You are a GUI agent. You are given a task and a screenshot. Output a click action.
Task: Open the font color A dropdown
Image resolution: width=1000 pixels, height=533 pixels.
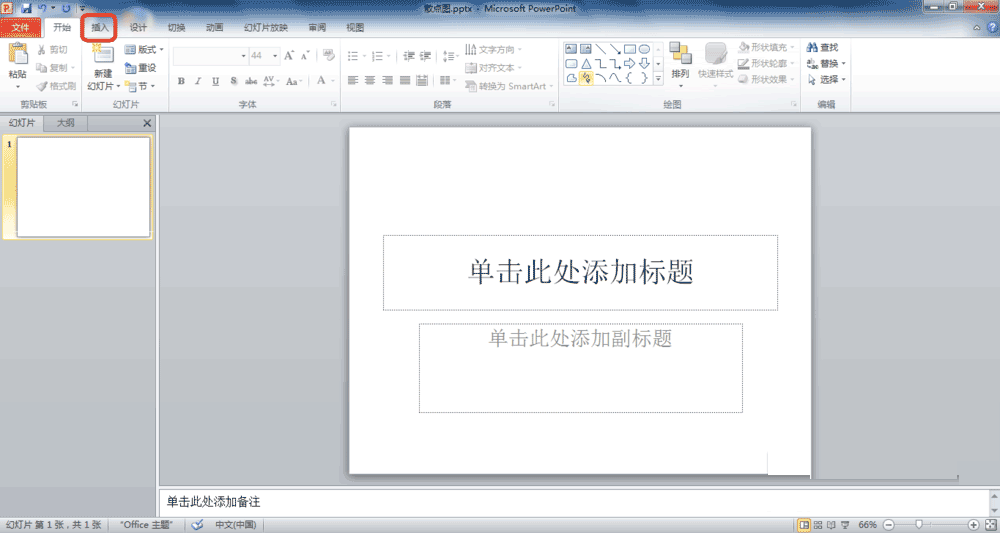tap(332, 81)
